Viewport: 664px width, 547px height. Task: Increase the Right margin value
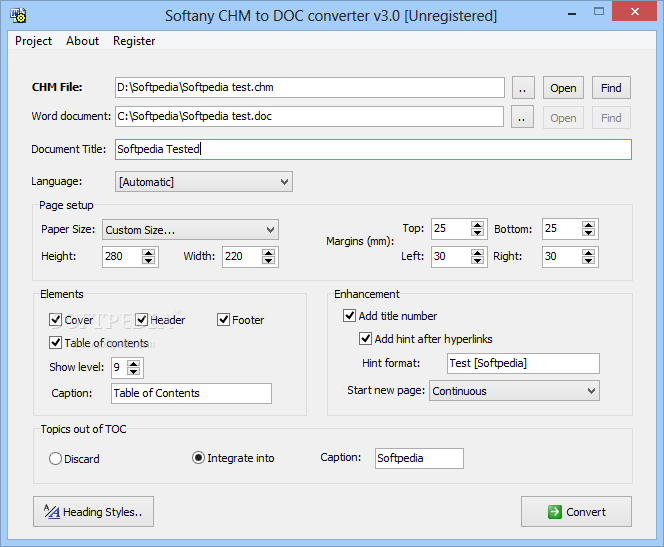[588, 253]
